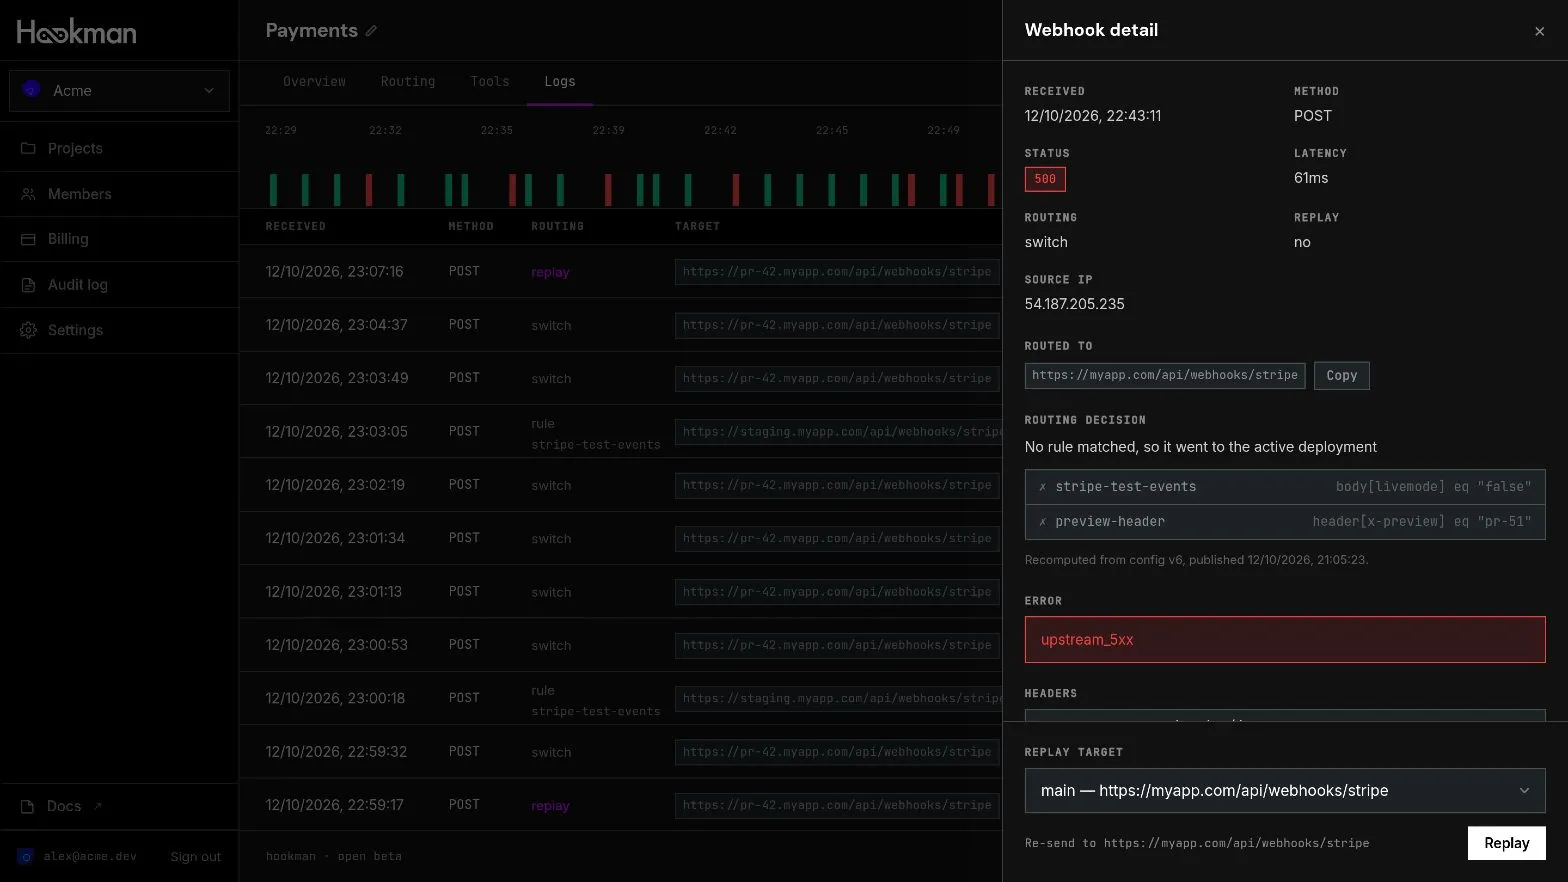
Task: Open the Replay target dropdown
Action: pyautogui.click(x=1285, y=790)
